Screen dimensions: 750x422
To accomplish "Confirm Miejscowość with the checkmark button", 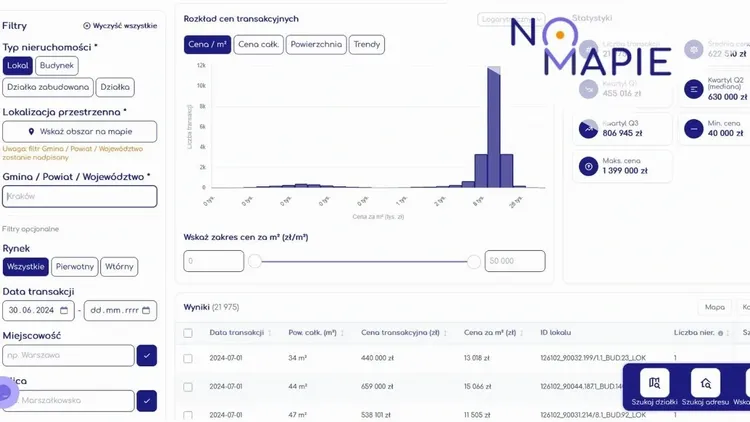I will pos(147,355).
